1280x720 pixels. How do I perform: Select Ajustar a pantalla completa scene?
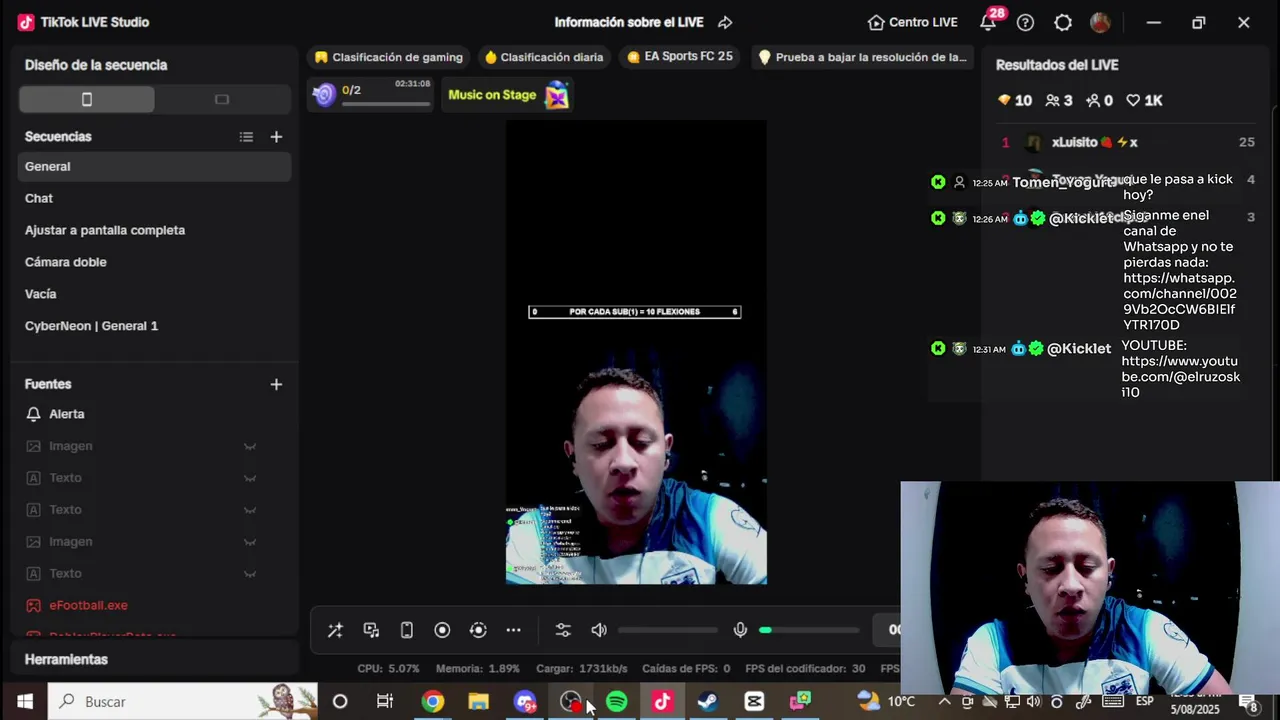click(154, 230)
